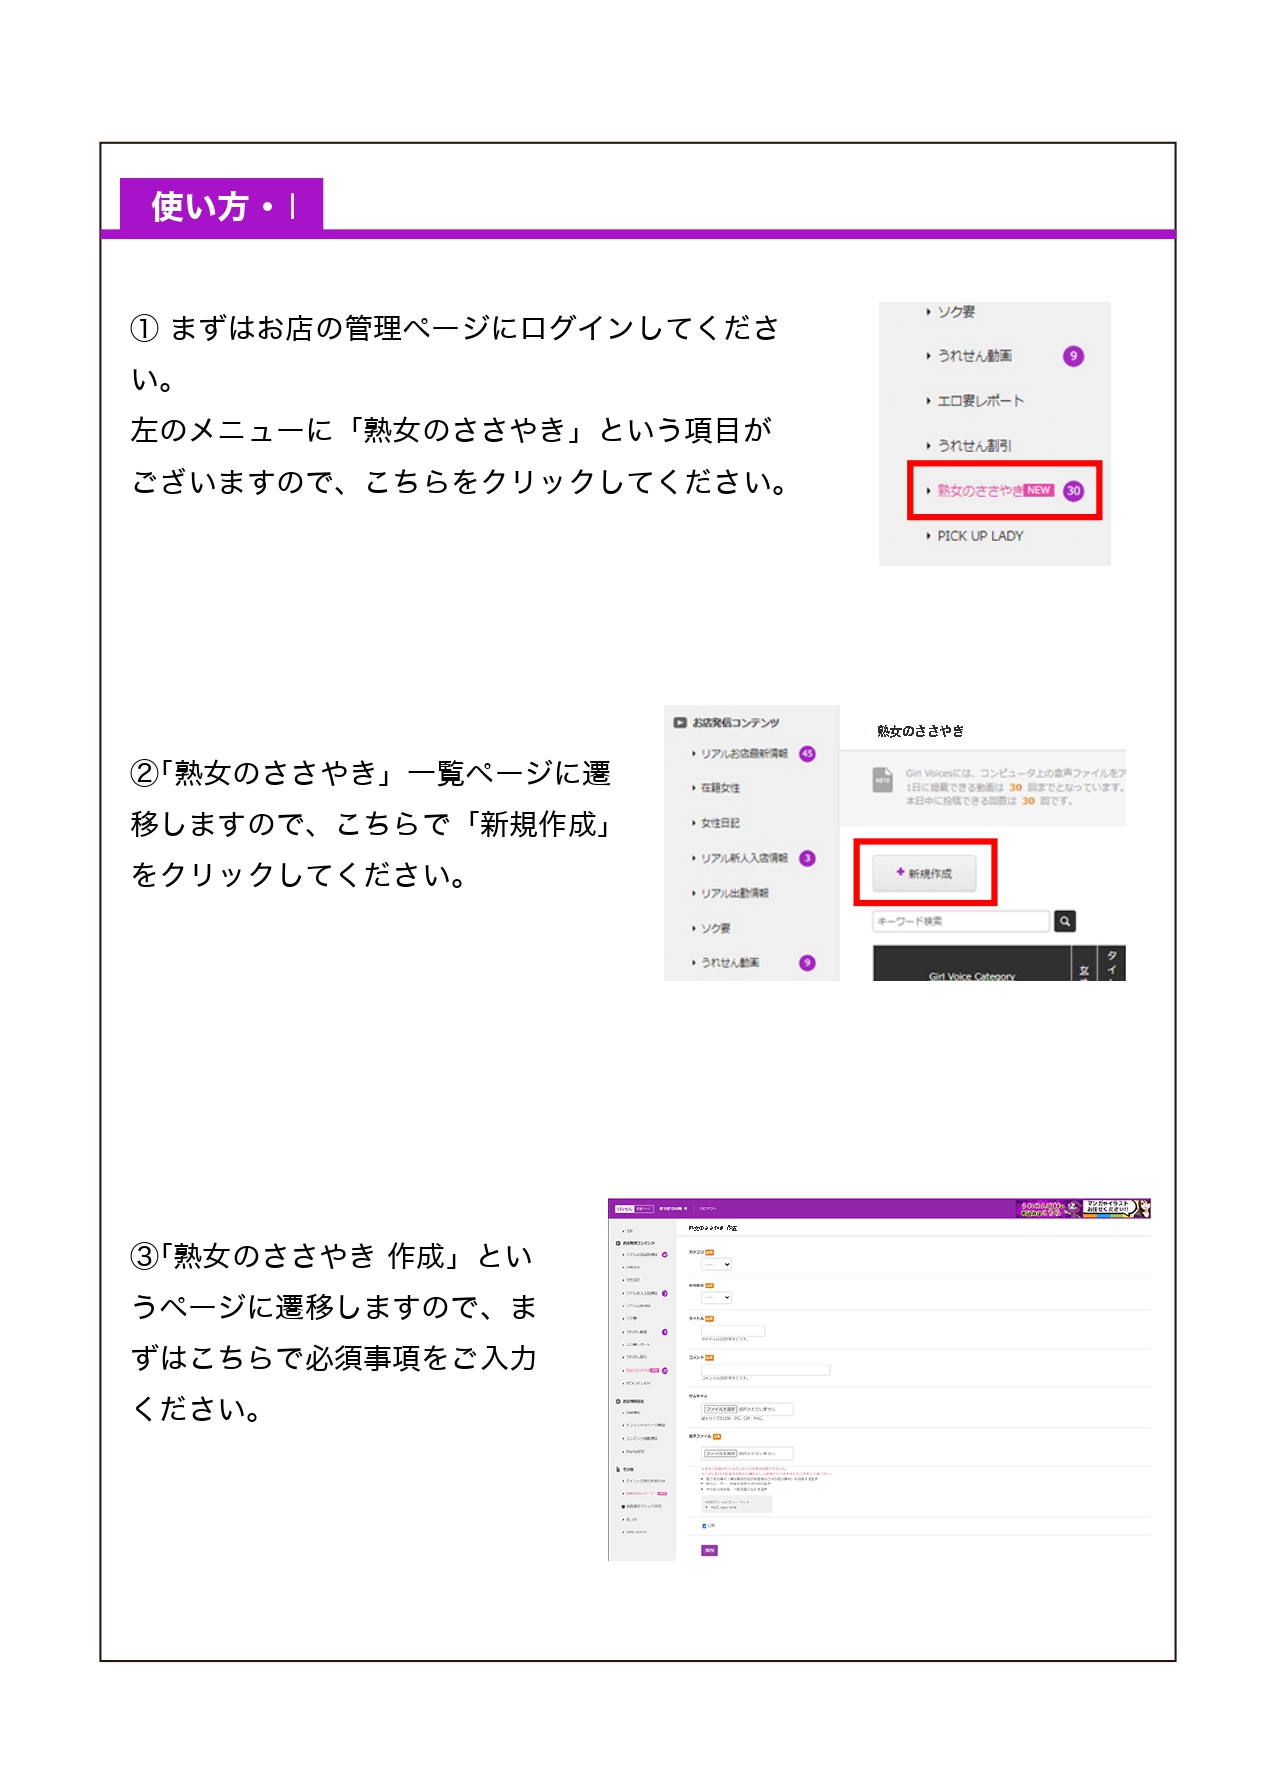The height and width of the screenshot is (1790, 1276).
Task: Click the plus icon on 新規作成
Action: click(900, 872)
